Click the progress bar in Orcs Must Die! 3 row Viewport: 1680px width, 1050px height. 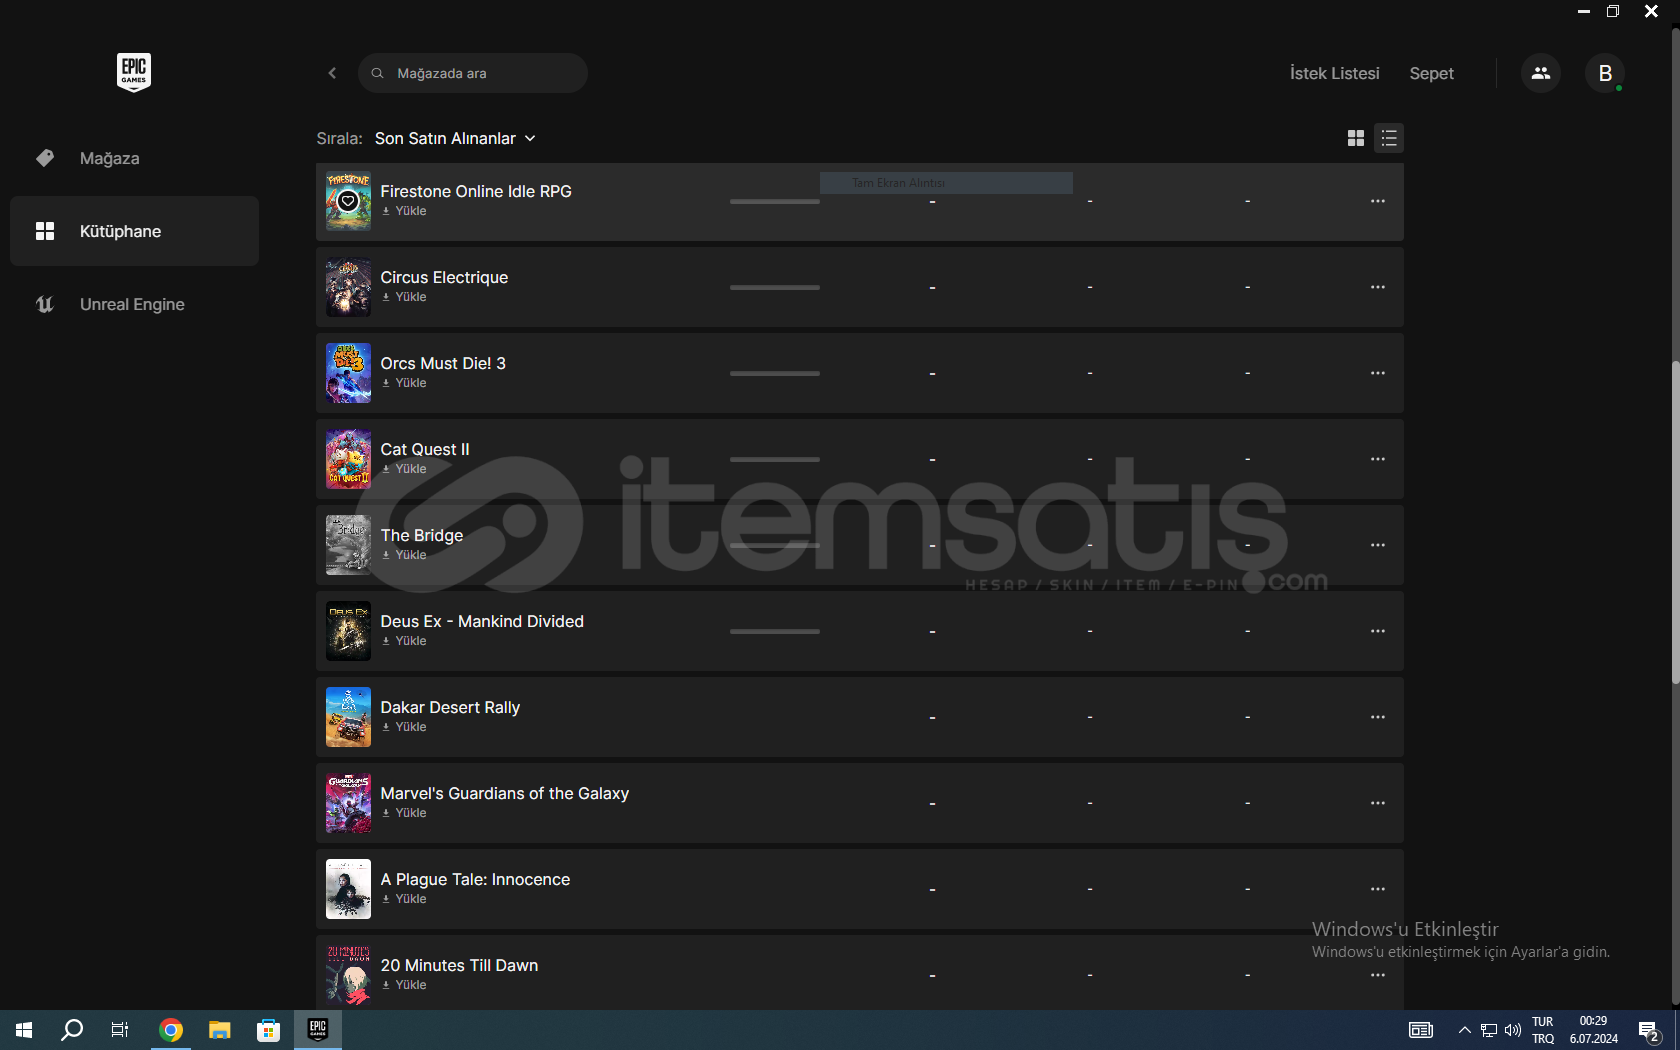(x=775, y=373)
